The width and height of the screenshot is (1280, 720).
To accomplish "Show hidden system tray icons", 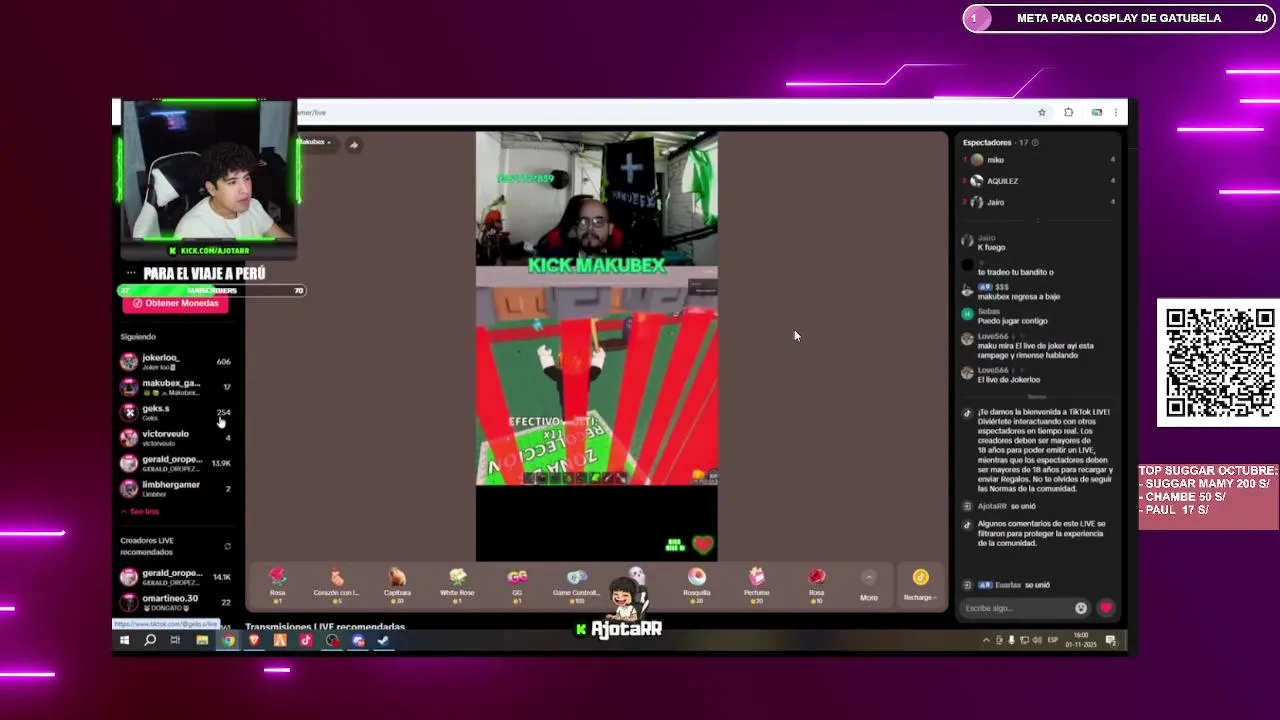I will tap(986, 640).
